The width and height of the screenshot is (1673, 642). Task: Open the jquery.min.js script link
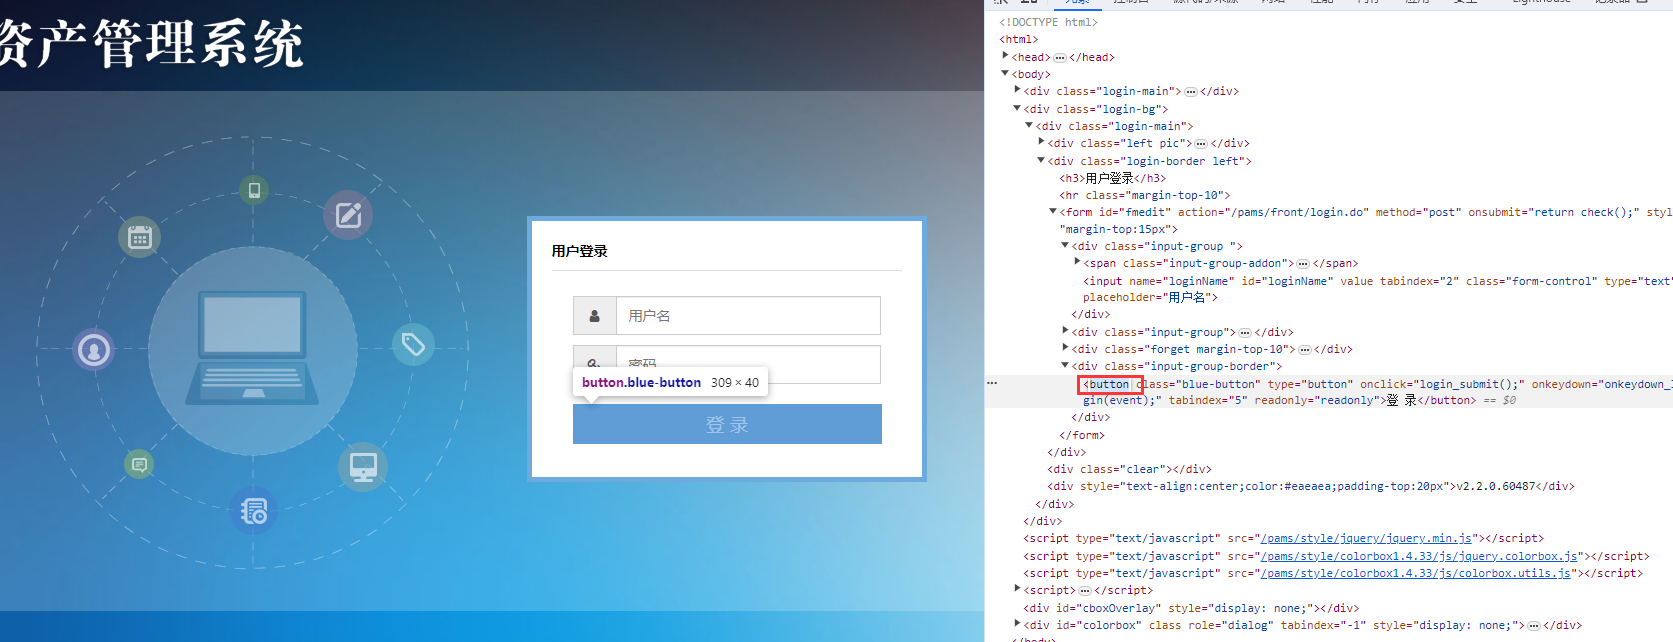tap(1366, 538)
